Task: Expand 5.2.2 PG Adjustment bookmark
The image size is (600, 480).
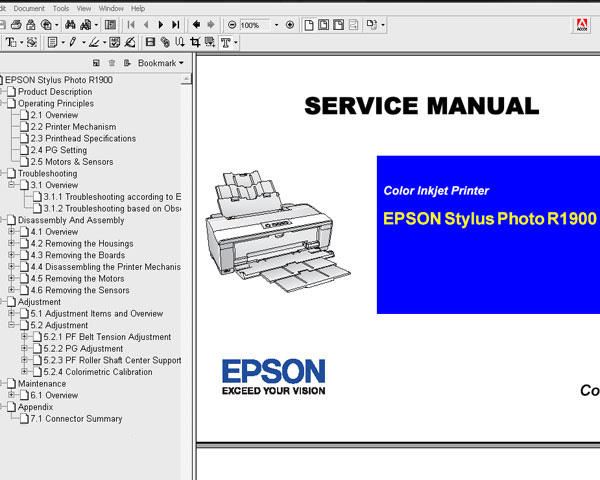Action: (24, 348)
